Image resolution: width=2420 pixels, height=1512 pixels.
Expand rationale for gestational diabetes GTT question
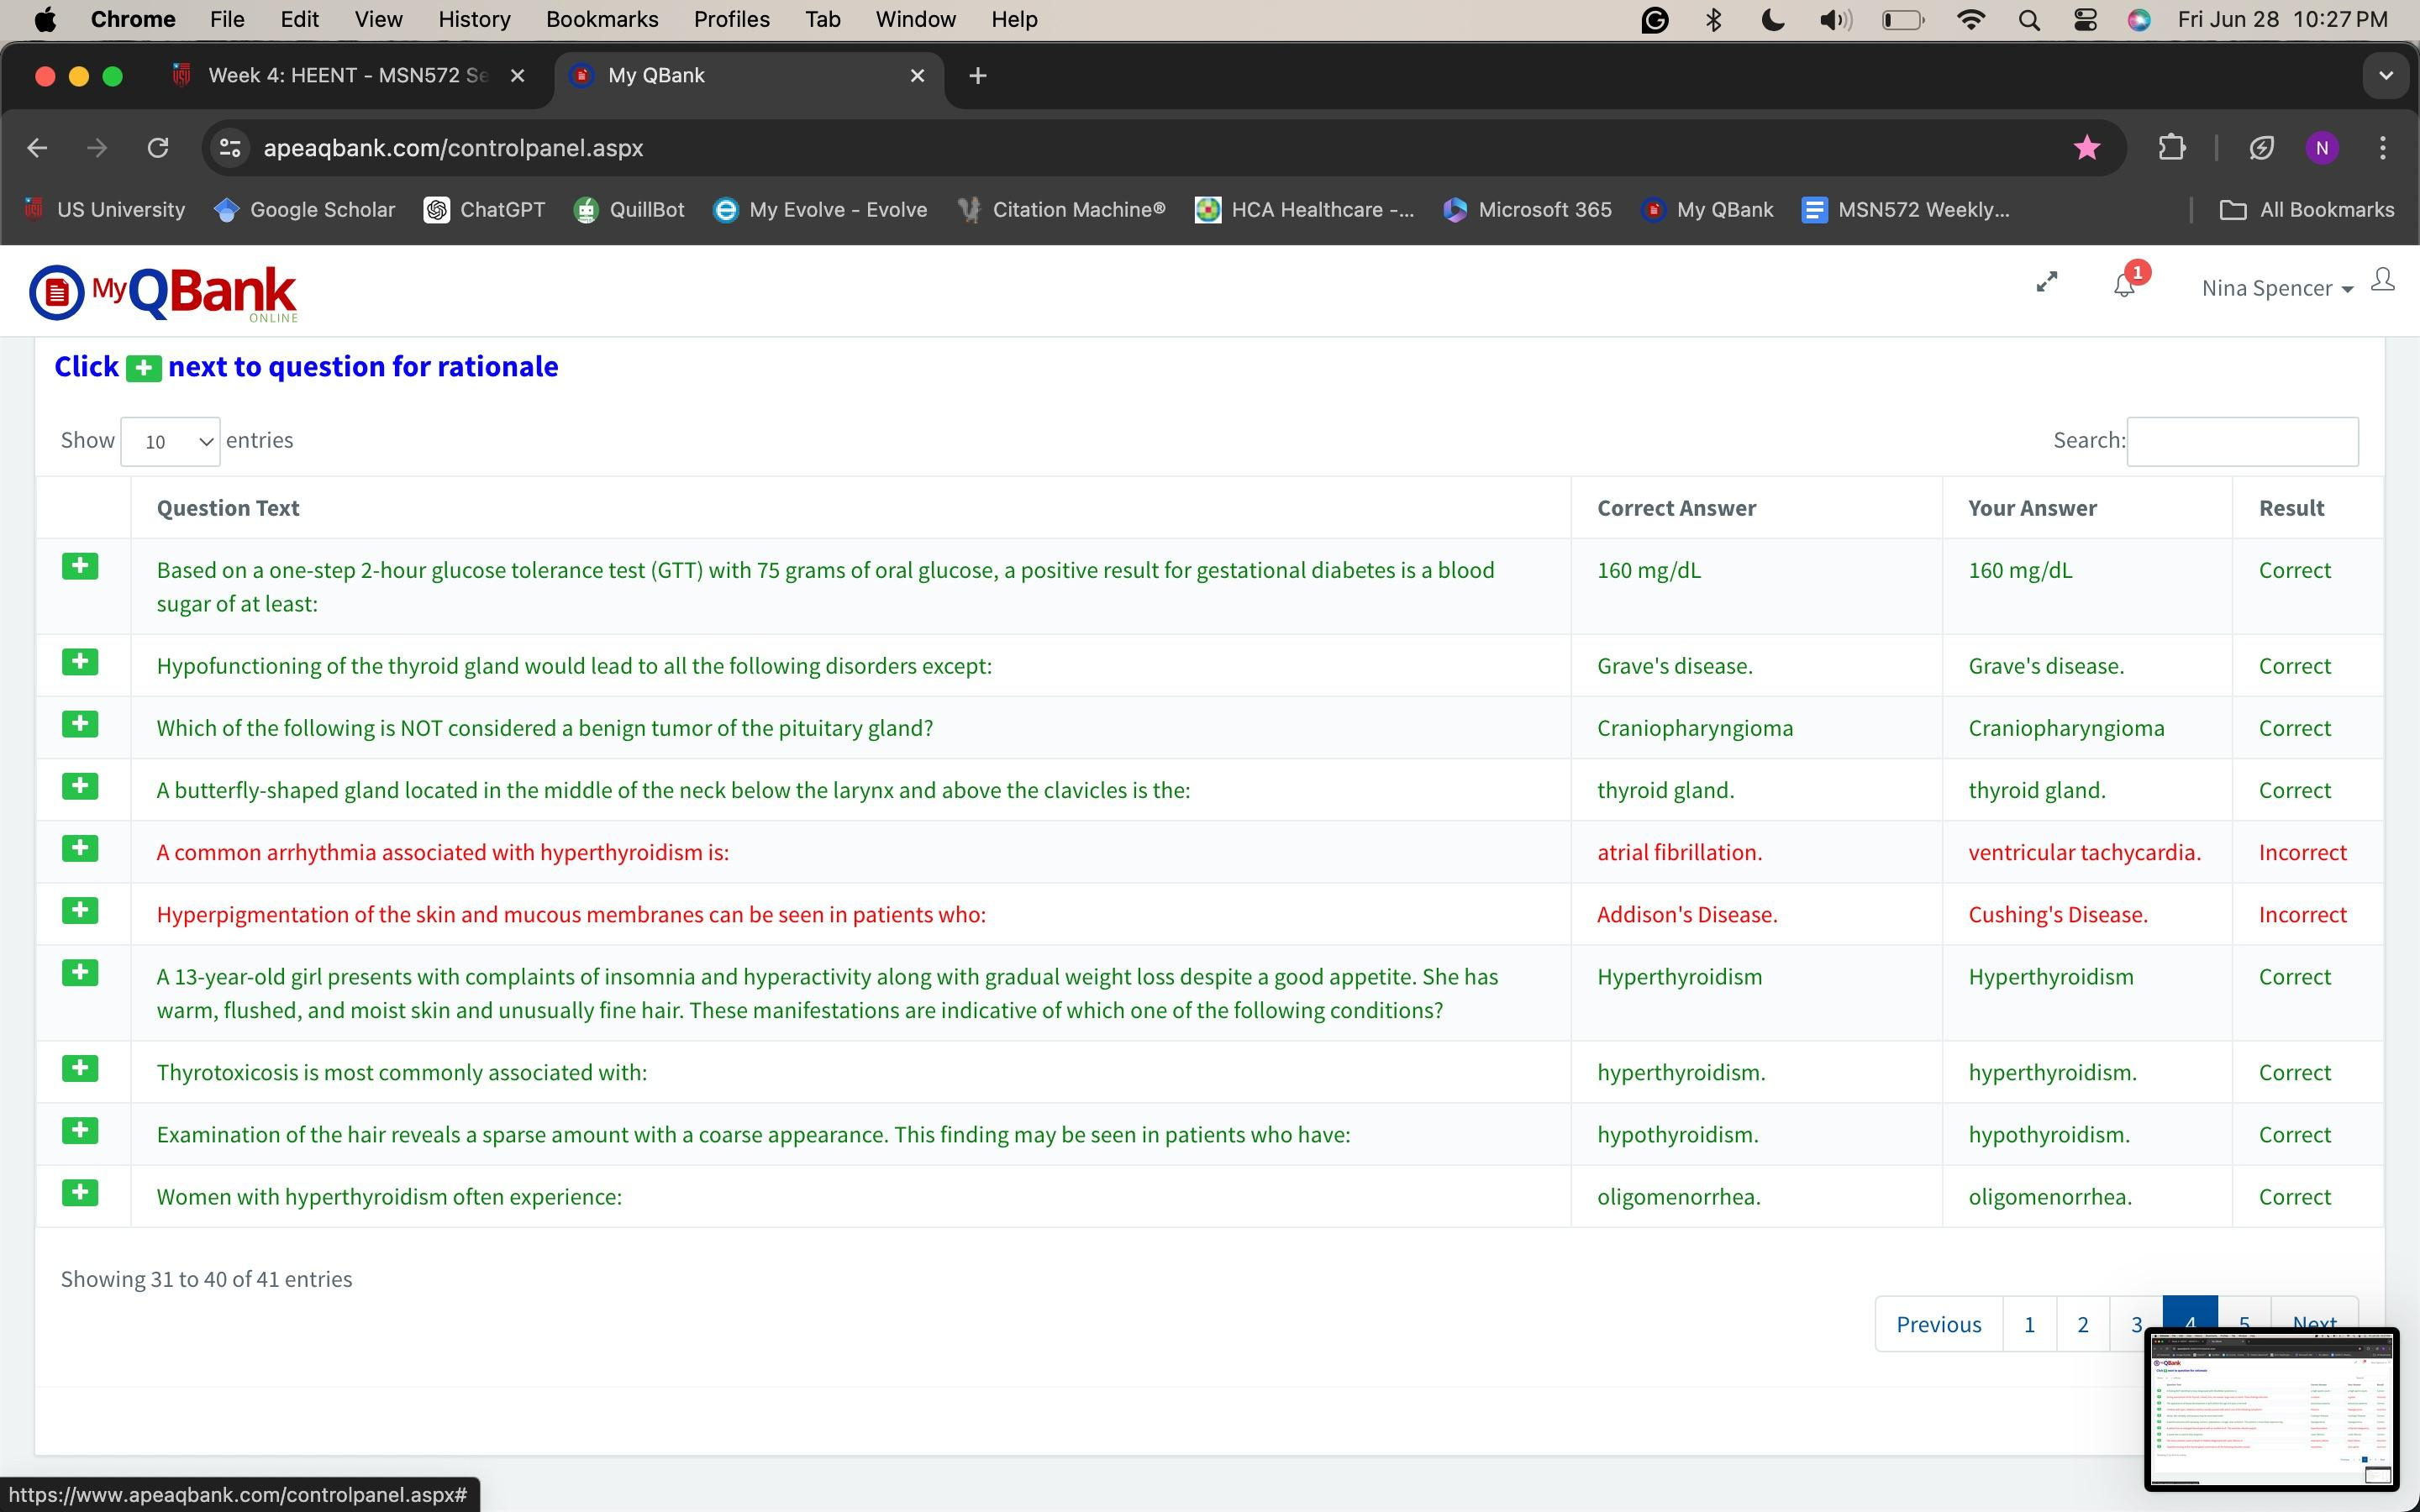[80, 567]
